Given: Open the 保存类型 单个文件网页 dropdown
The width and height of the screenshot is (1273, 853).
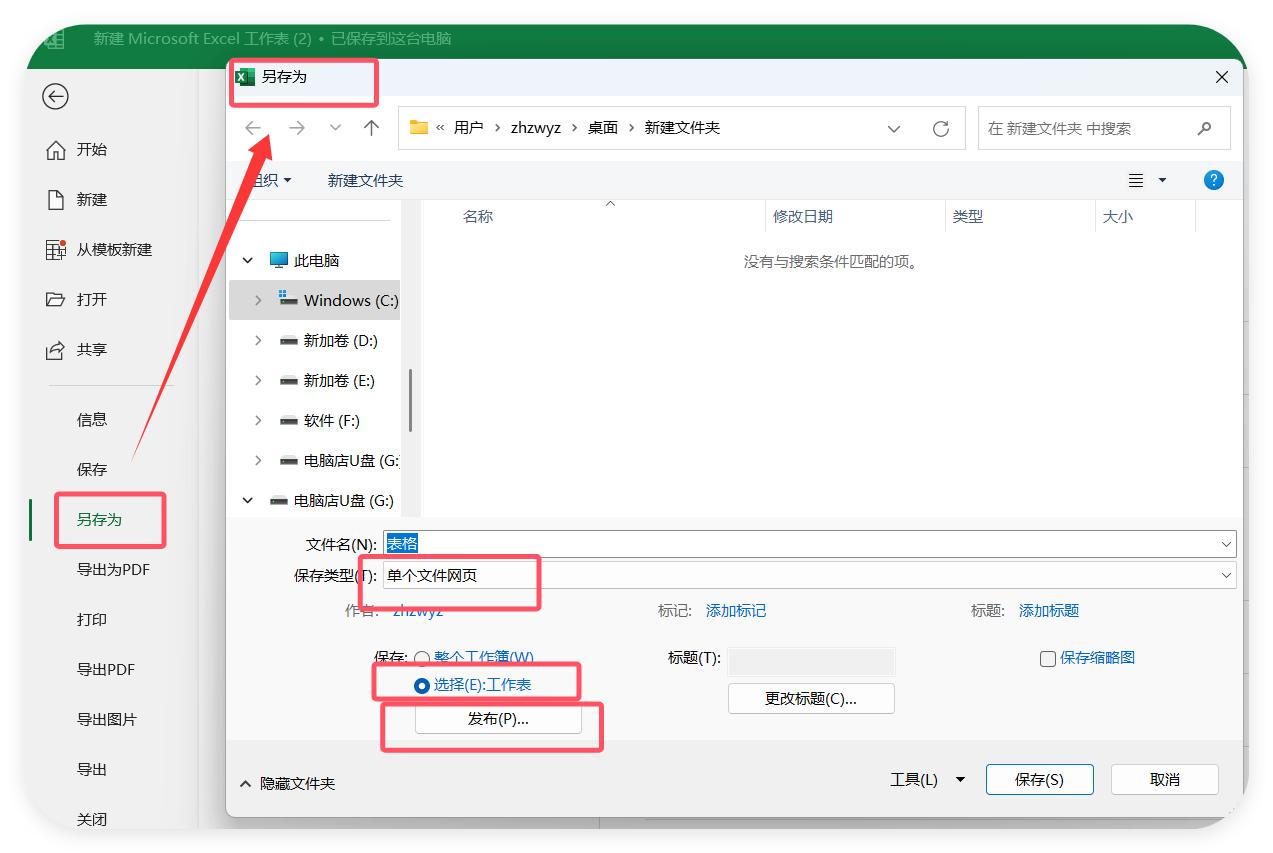Looking at the screenshot, I should point(810,575).
